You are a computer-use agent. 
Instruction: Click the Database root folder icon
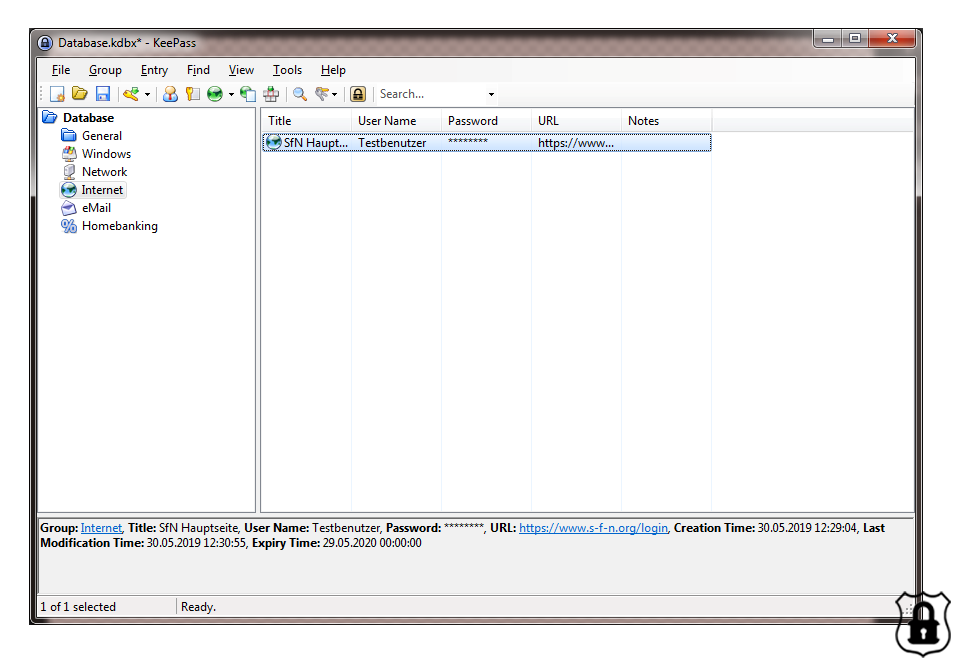[x=50, y=117]
